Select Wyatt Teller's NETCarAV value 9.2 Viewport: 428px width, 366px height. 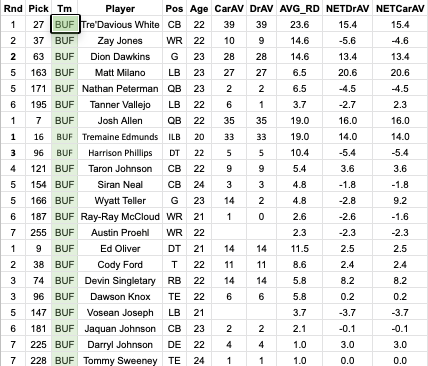(400, 201)
